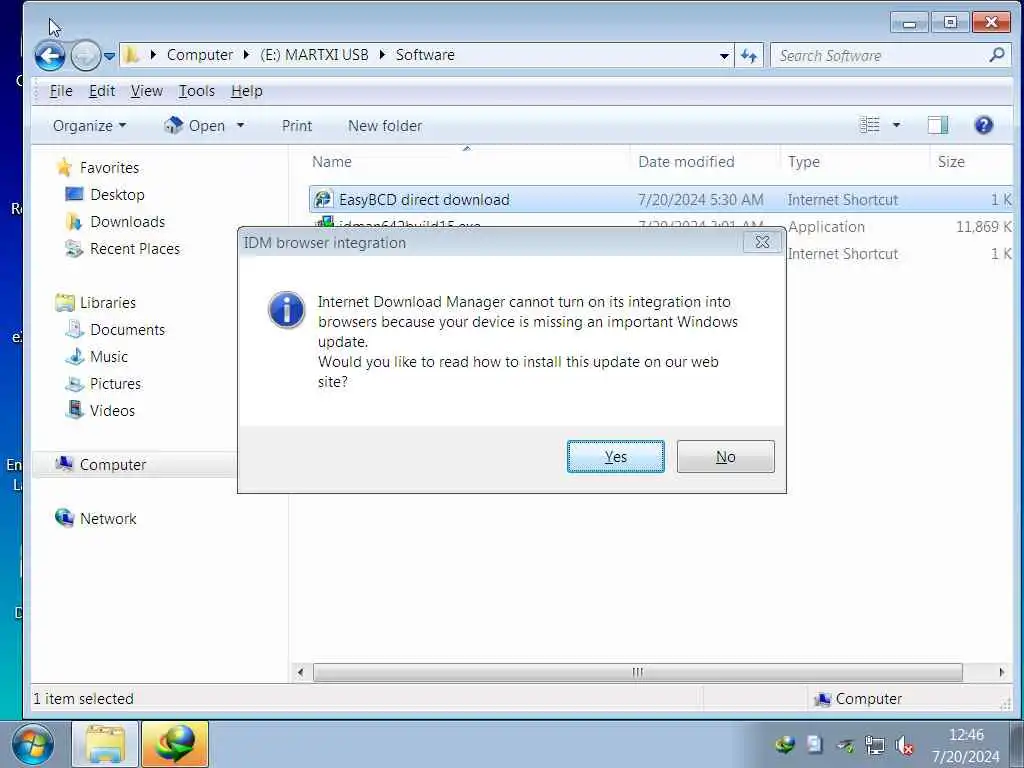This screenshot has width=1024, height=768.
Task: Expand the view options dropdown arrow
Action: pos(896,125)
